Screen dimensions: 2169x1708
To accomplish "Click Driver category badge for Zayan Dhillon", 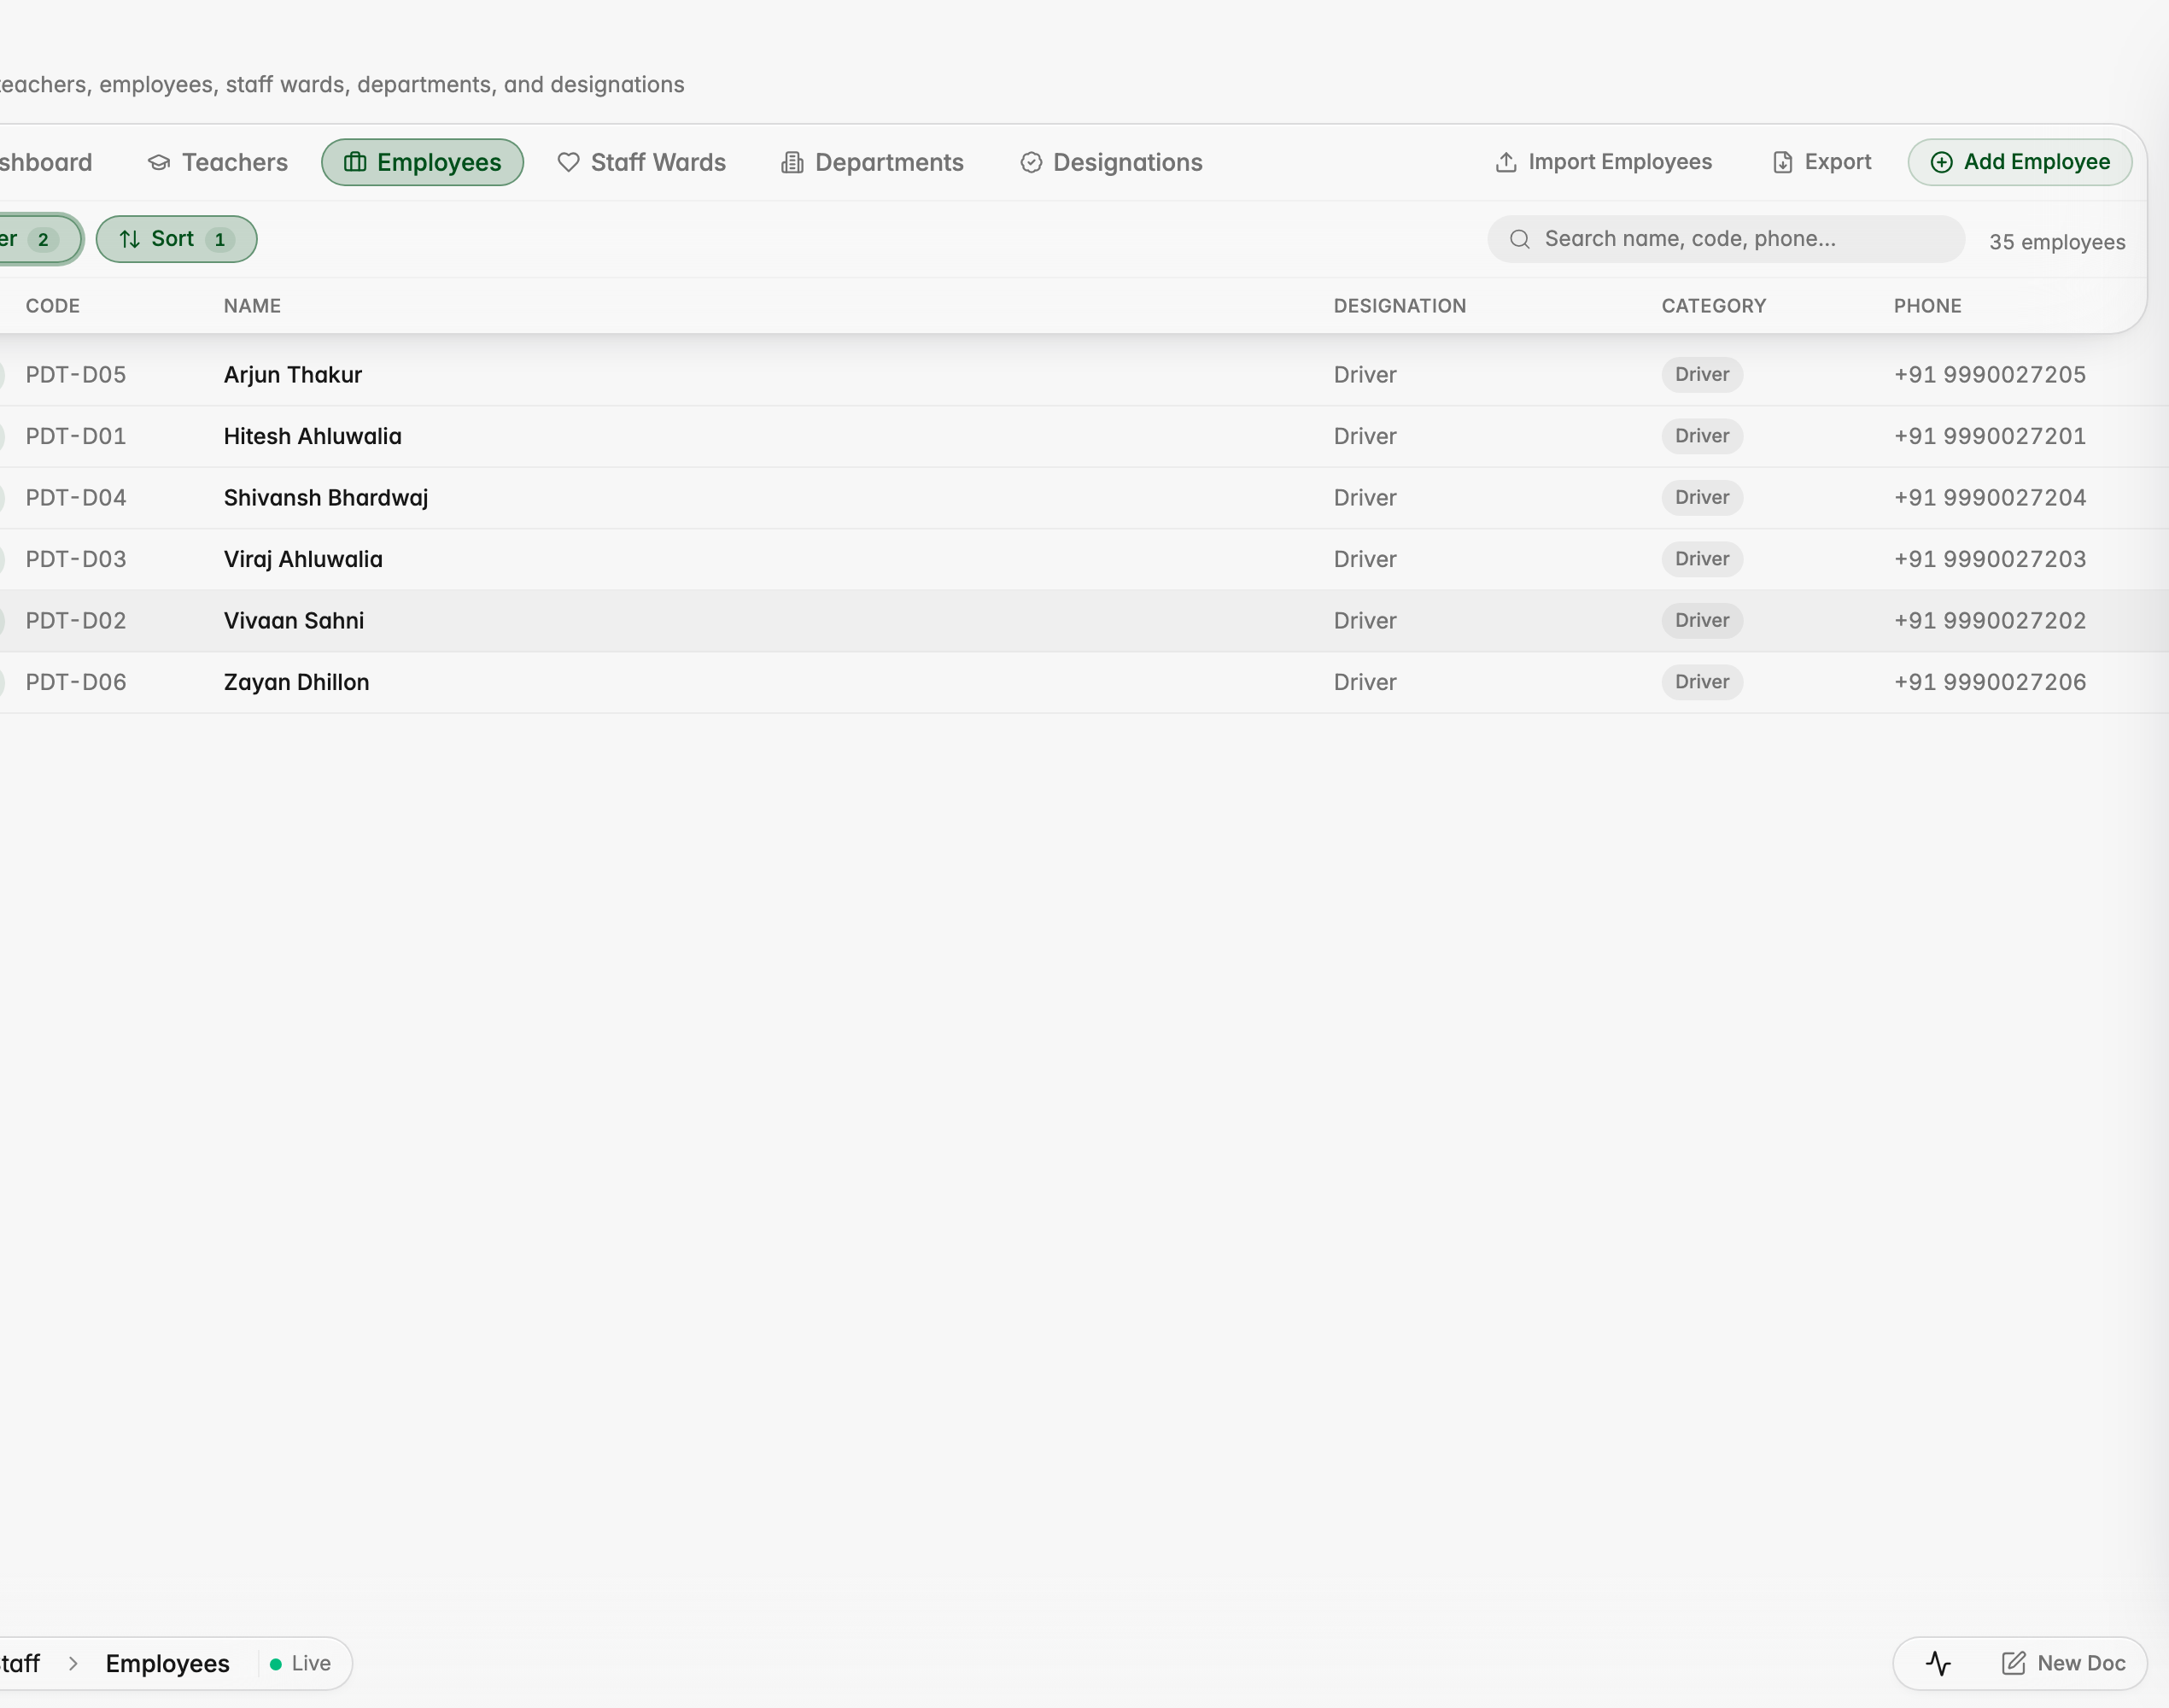I will 1702,682.
